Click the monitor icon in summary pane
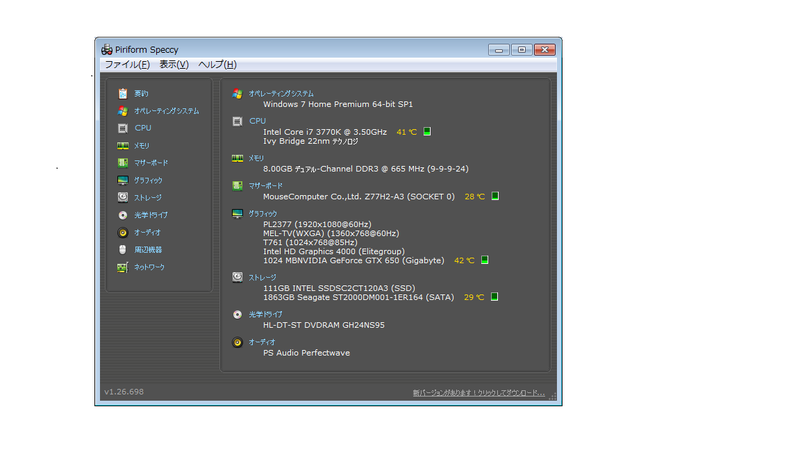The image size is (800, 450). 237,213
